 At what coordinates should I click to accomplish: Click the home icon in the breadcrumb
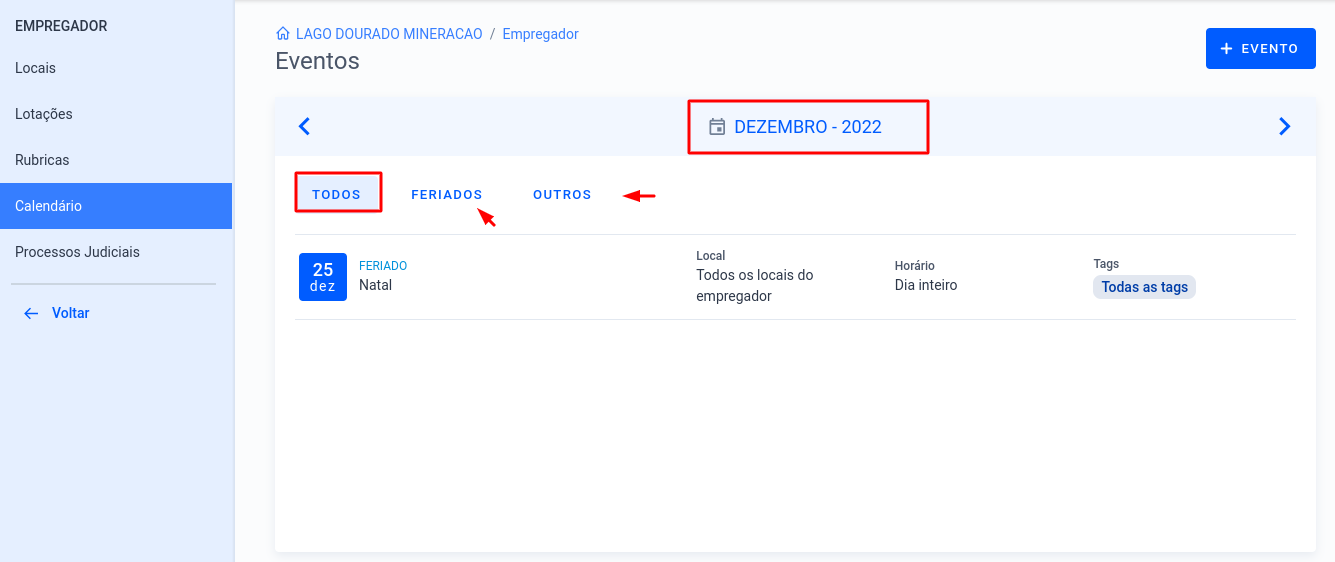(x=283, y=34)
